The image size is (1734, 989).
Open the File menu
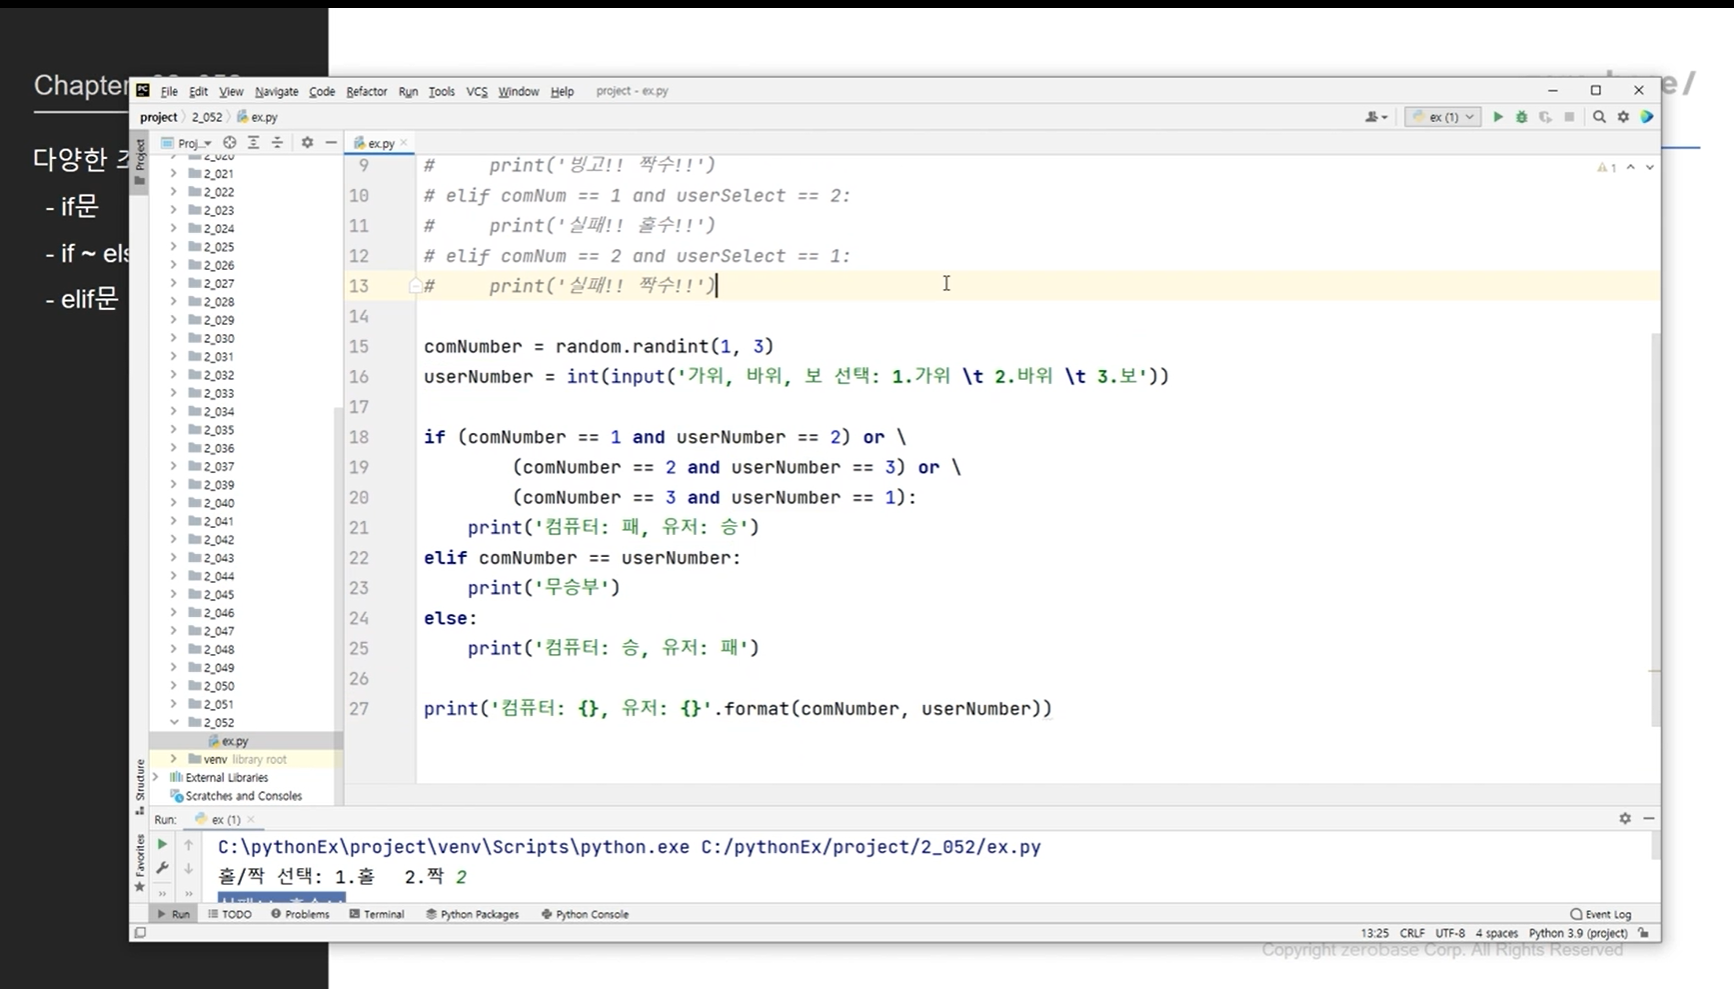169,91
